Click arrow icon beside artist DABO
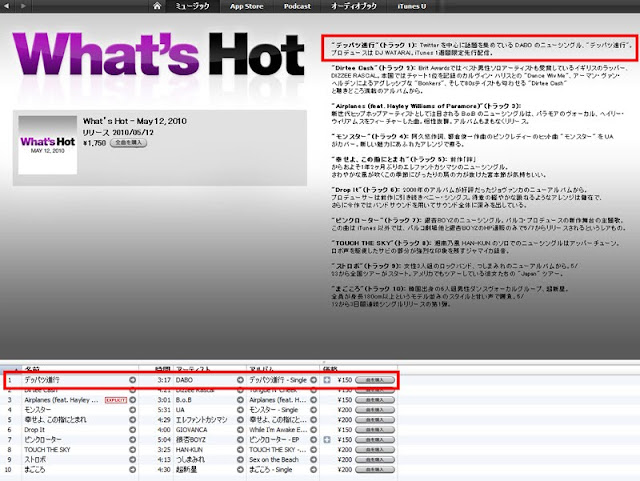Screen dimensions: 640x481 tap(240, 380)
